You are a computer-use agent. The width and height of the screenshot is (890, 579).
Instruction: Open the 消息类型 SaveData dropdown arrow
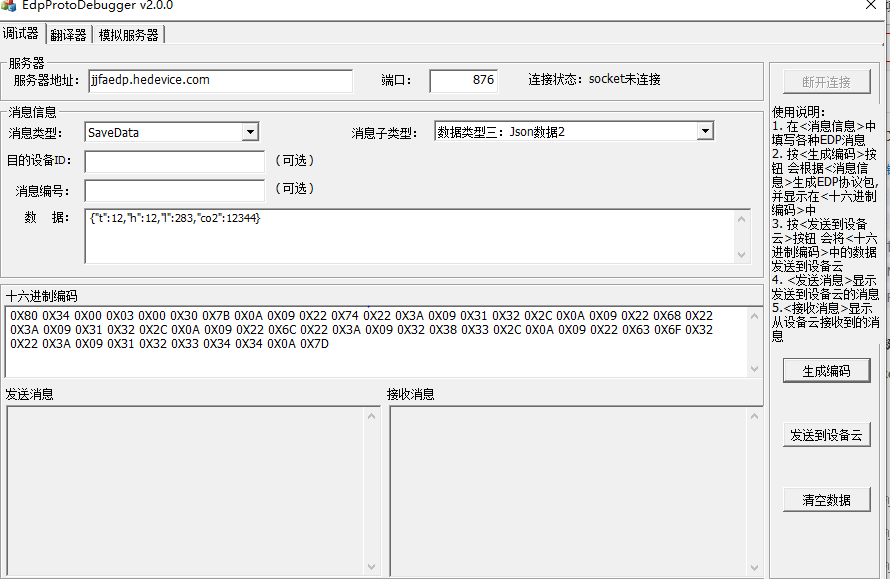tap(250, 132)
